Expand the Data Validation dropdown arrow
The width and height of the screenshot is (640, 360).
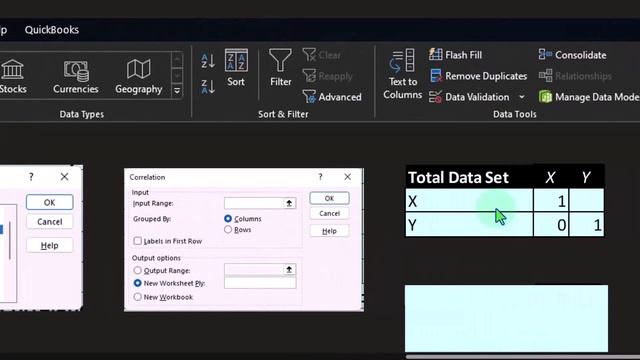coord(522,97)
